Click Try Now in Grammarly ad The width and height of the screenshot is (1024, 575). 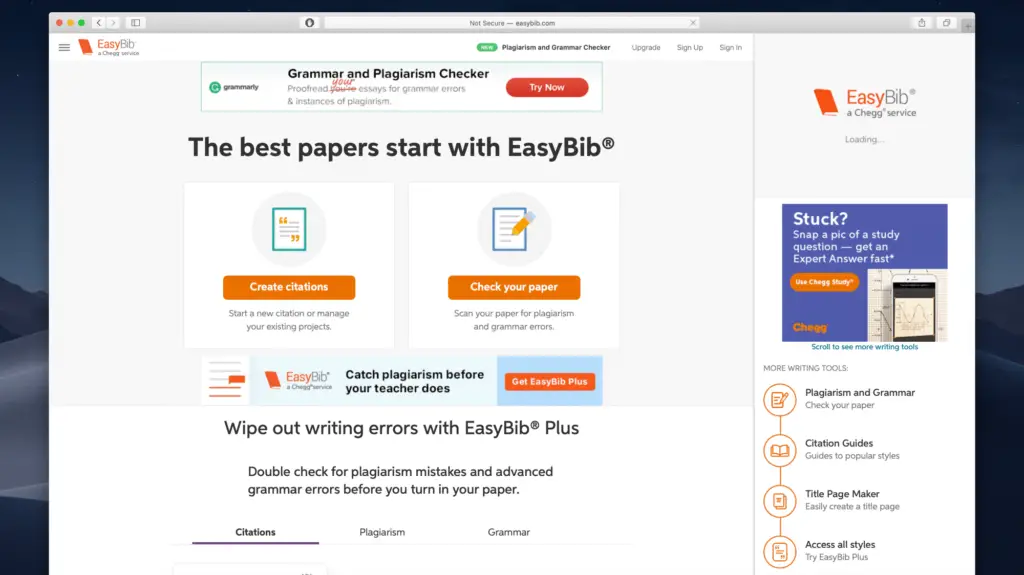pos(547,87)
